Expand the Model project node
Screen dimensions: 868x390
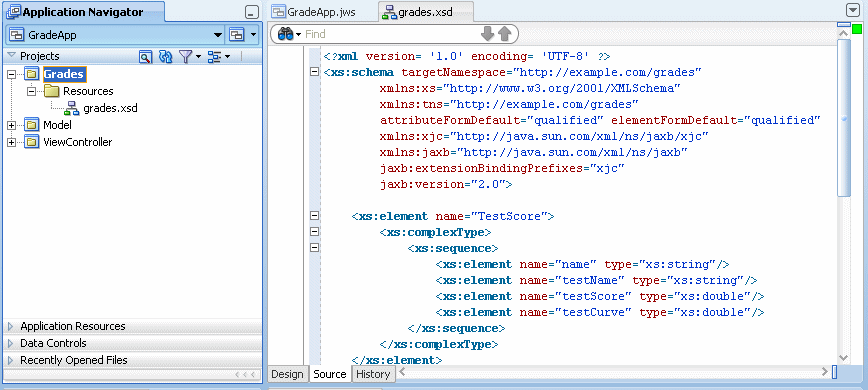click(12, 125)
